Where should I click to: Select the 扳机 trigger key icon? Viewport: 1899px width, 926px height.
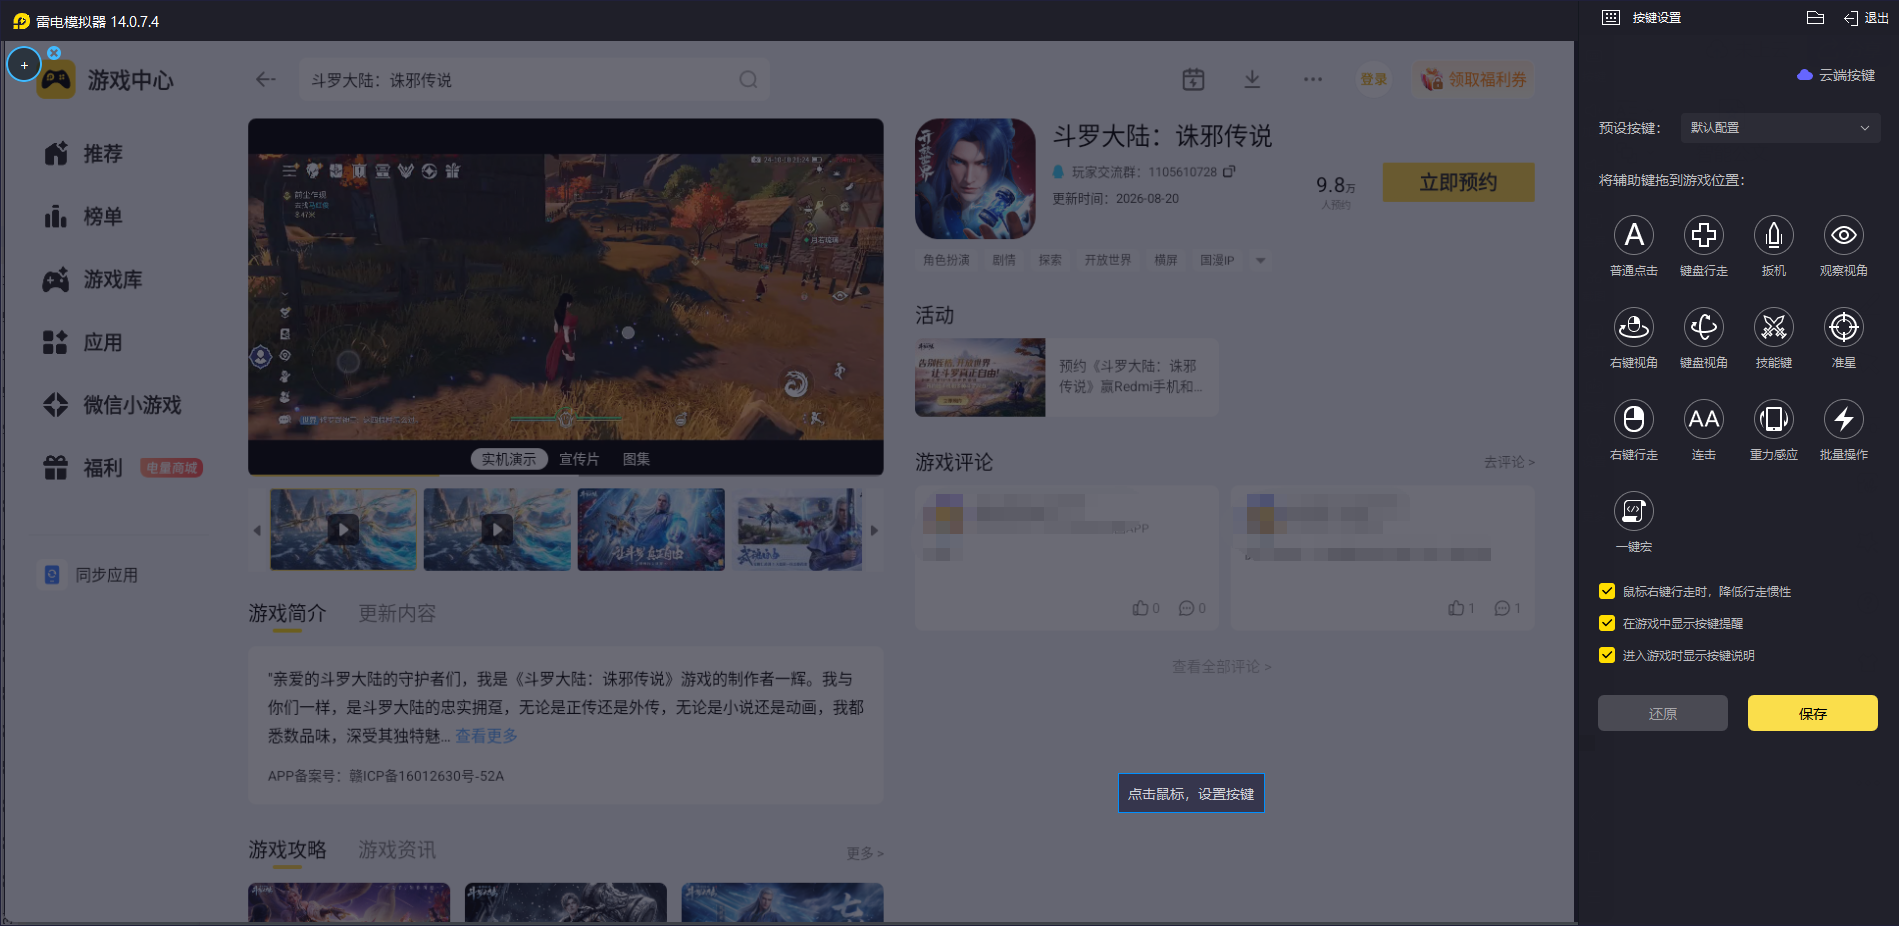(x=1774, y=236)
